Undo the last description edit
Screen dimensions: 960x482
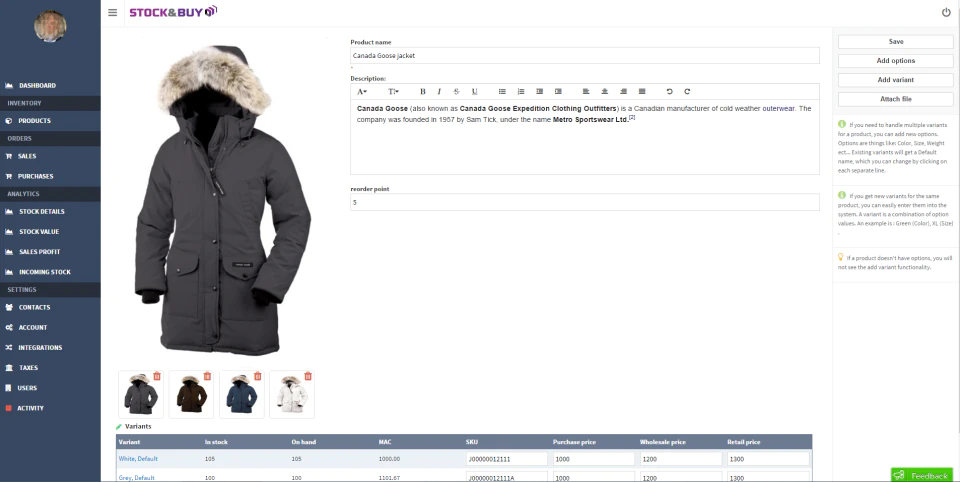tap(669, 91)
